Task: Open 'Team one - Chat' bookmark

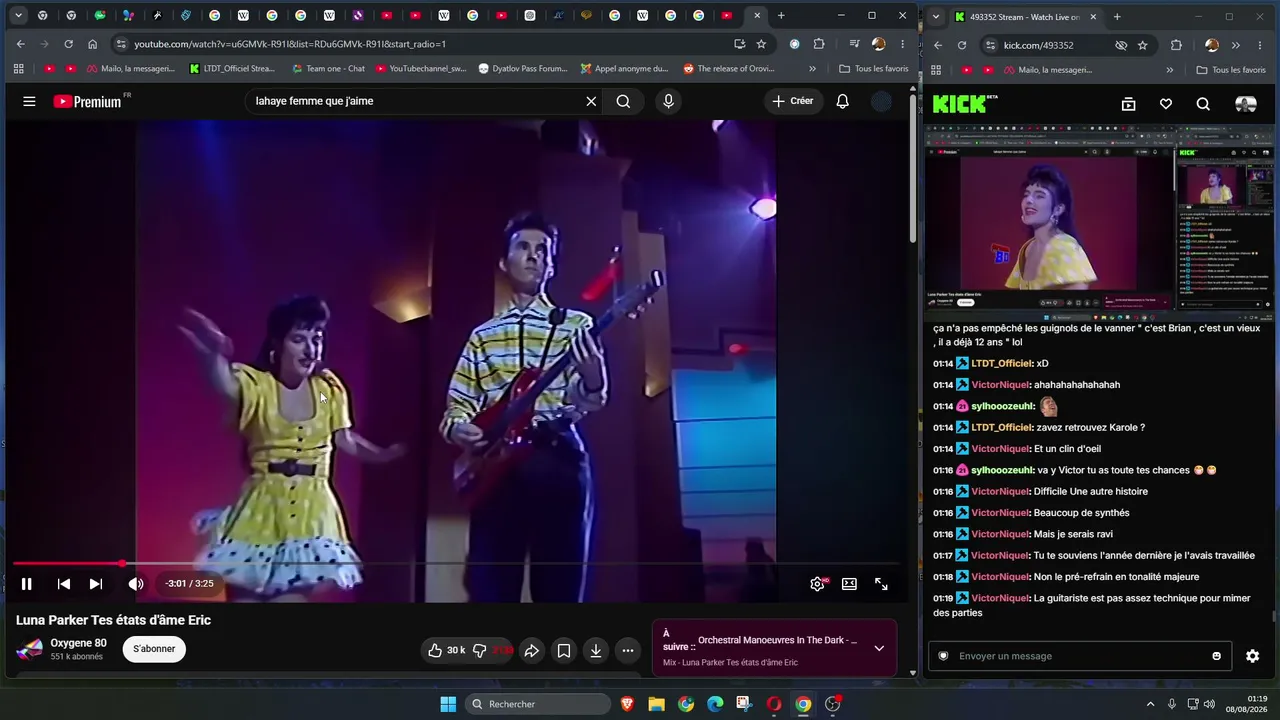Action: click(x=328, y=69)
